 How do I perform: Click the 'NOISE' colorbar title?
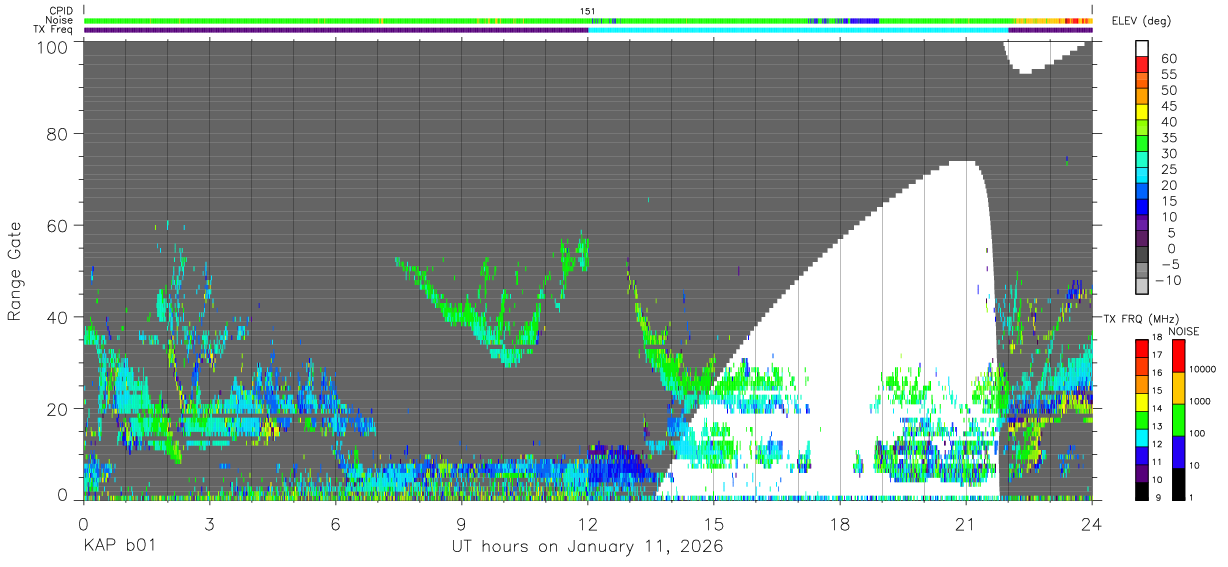(x=1186, y=331)
